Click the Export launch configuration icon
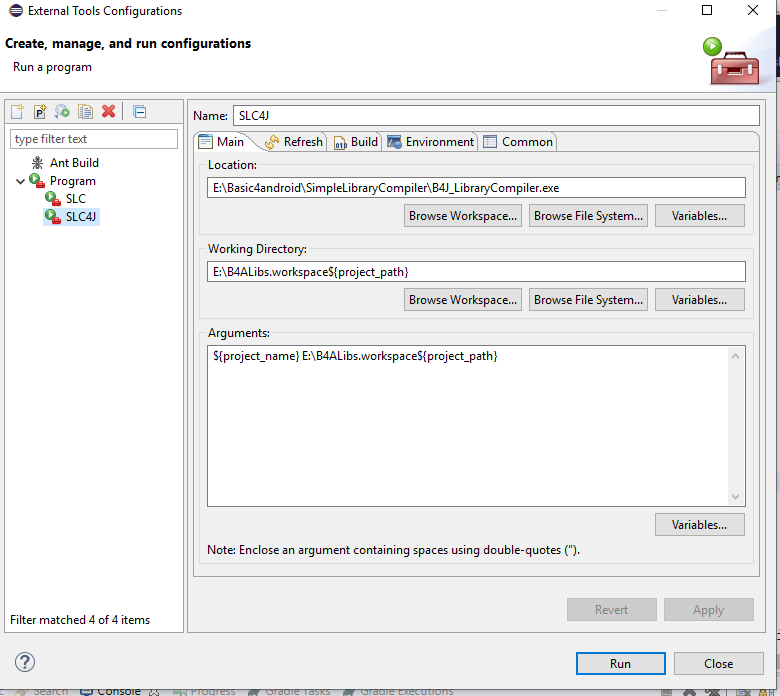 pos(62,112)
